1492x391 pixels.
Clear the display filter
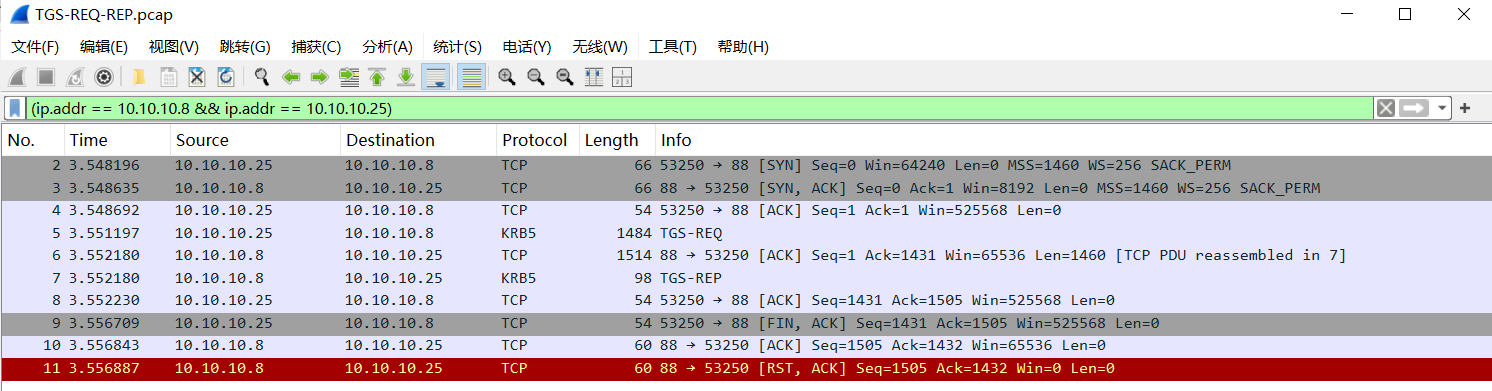(1385, 108)
